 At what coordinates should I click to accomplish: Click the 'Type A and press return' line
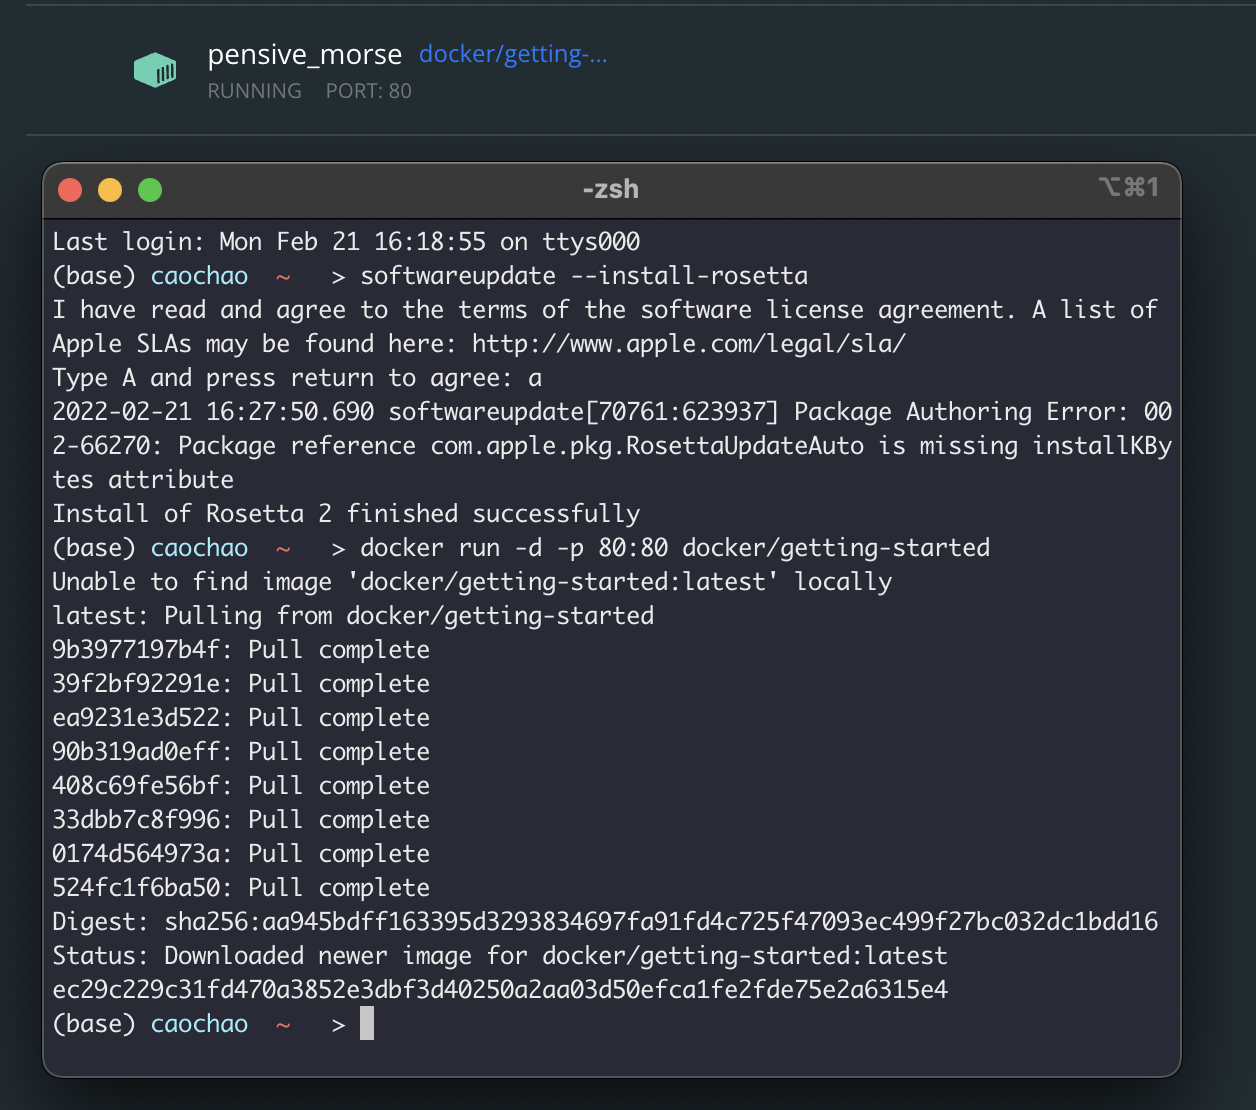coord(297,378)
